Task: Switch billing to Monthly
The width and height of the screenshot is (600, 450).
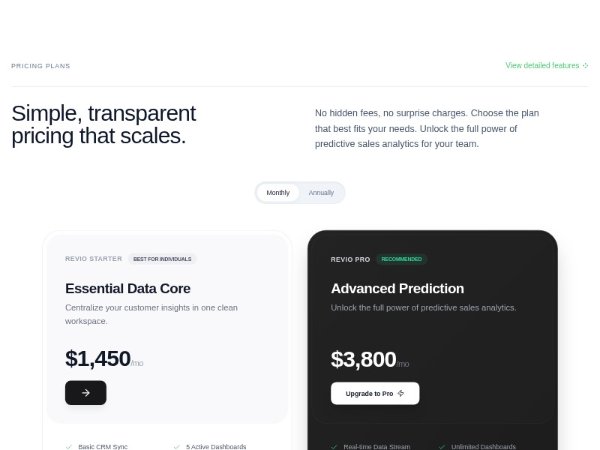Action: [278, 192]
